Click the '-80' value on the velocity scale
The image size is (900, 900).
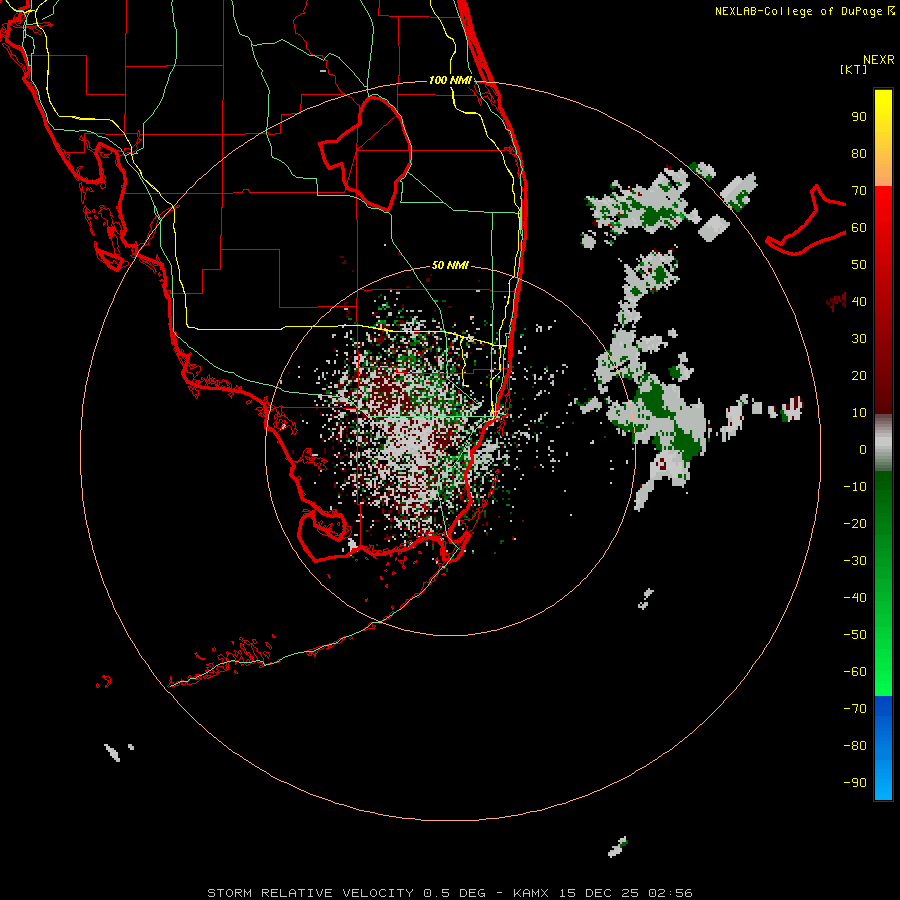coord(855,746)
